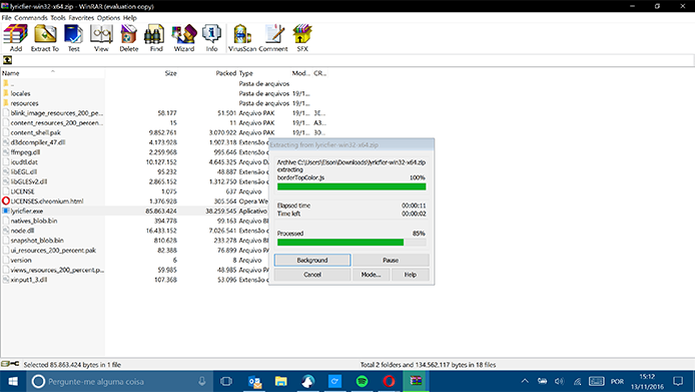Launch the Wizard tool
This screenshot has height=392, width=695.
point(184,38)
